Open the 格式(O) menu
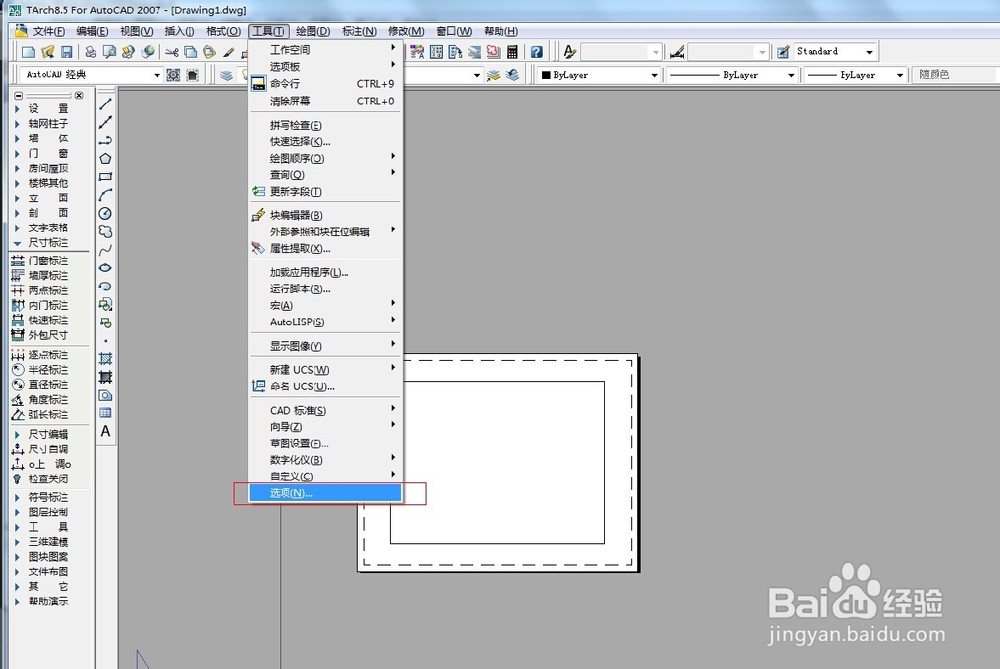This screenshot has height=669, width=1000. [223, 31]
